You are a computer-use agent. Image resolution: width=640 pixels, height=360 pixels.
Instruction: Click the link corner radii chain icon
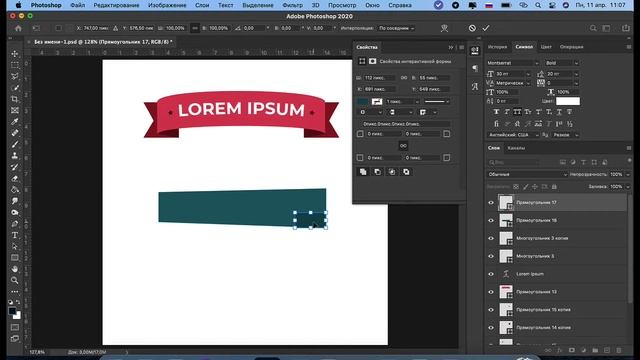point(403,146)
